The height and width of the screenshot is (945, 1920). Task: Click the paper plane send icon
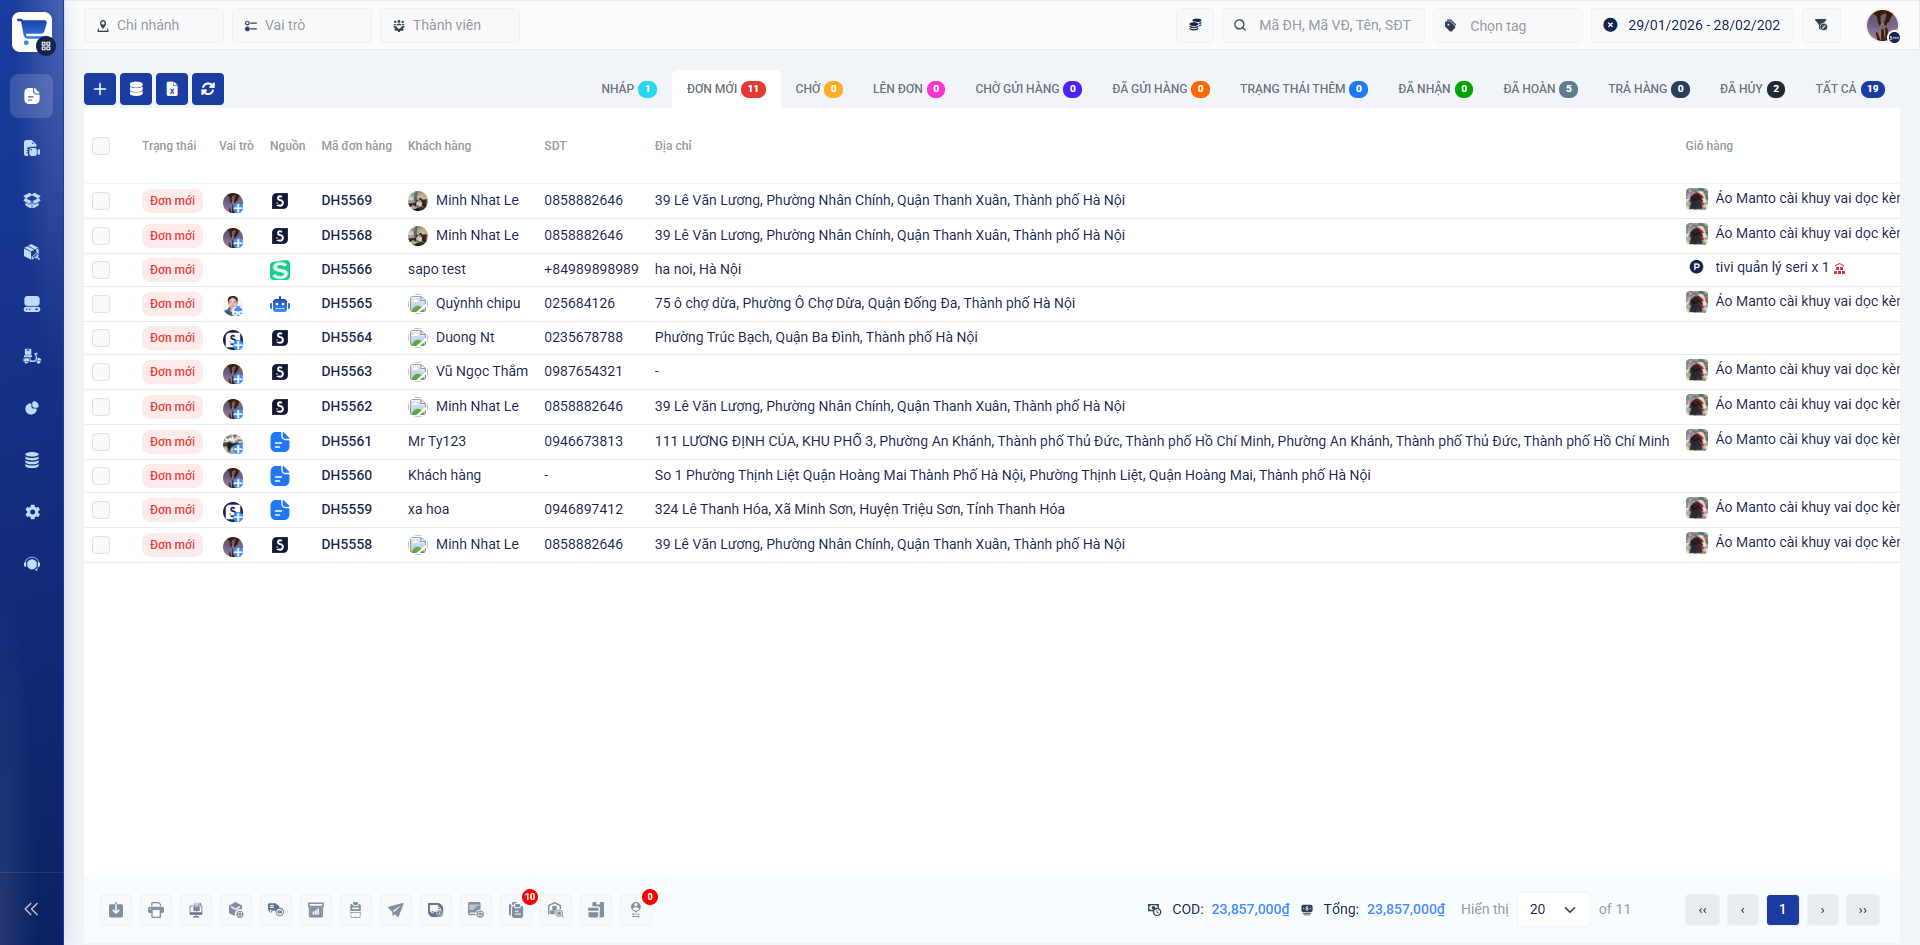(x=396, y=910)
